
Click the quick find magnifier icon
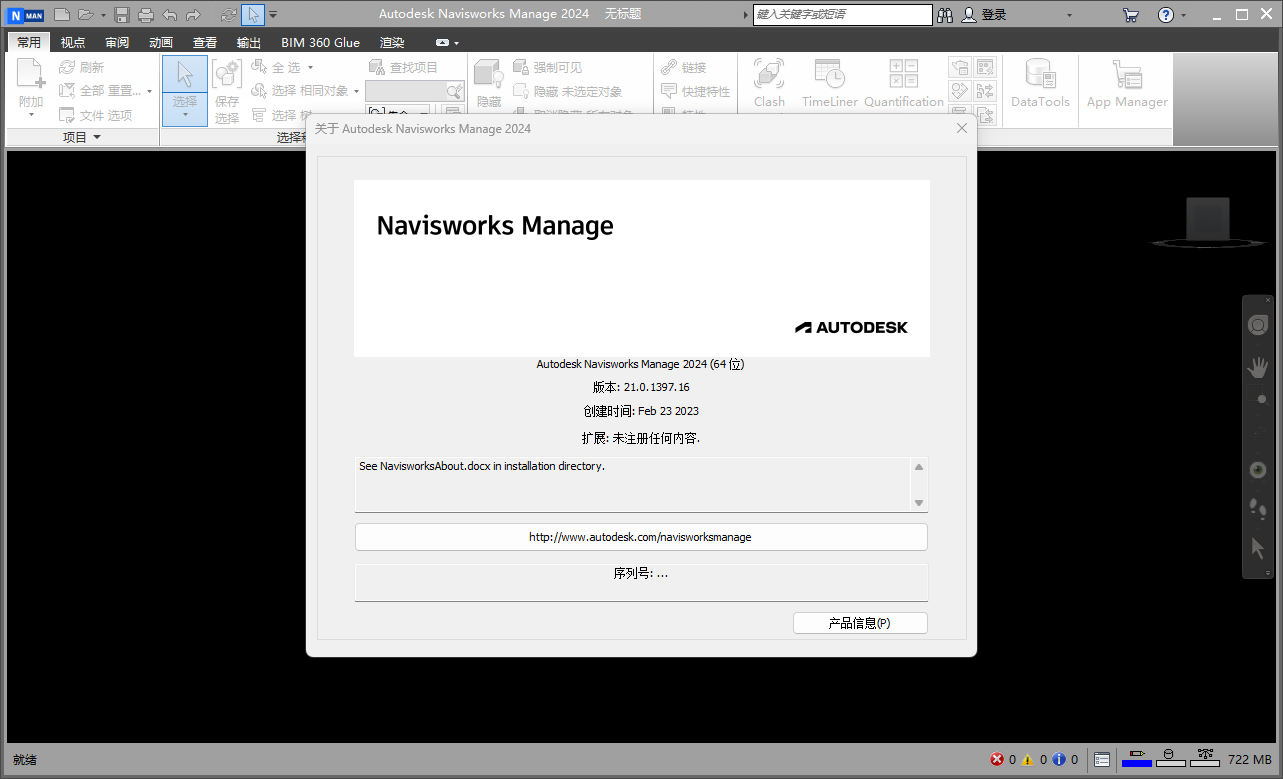click(x=455, y=91)
